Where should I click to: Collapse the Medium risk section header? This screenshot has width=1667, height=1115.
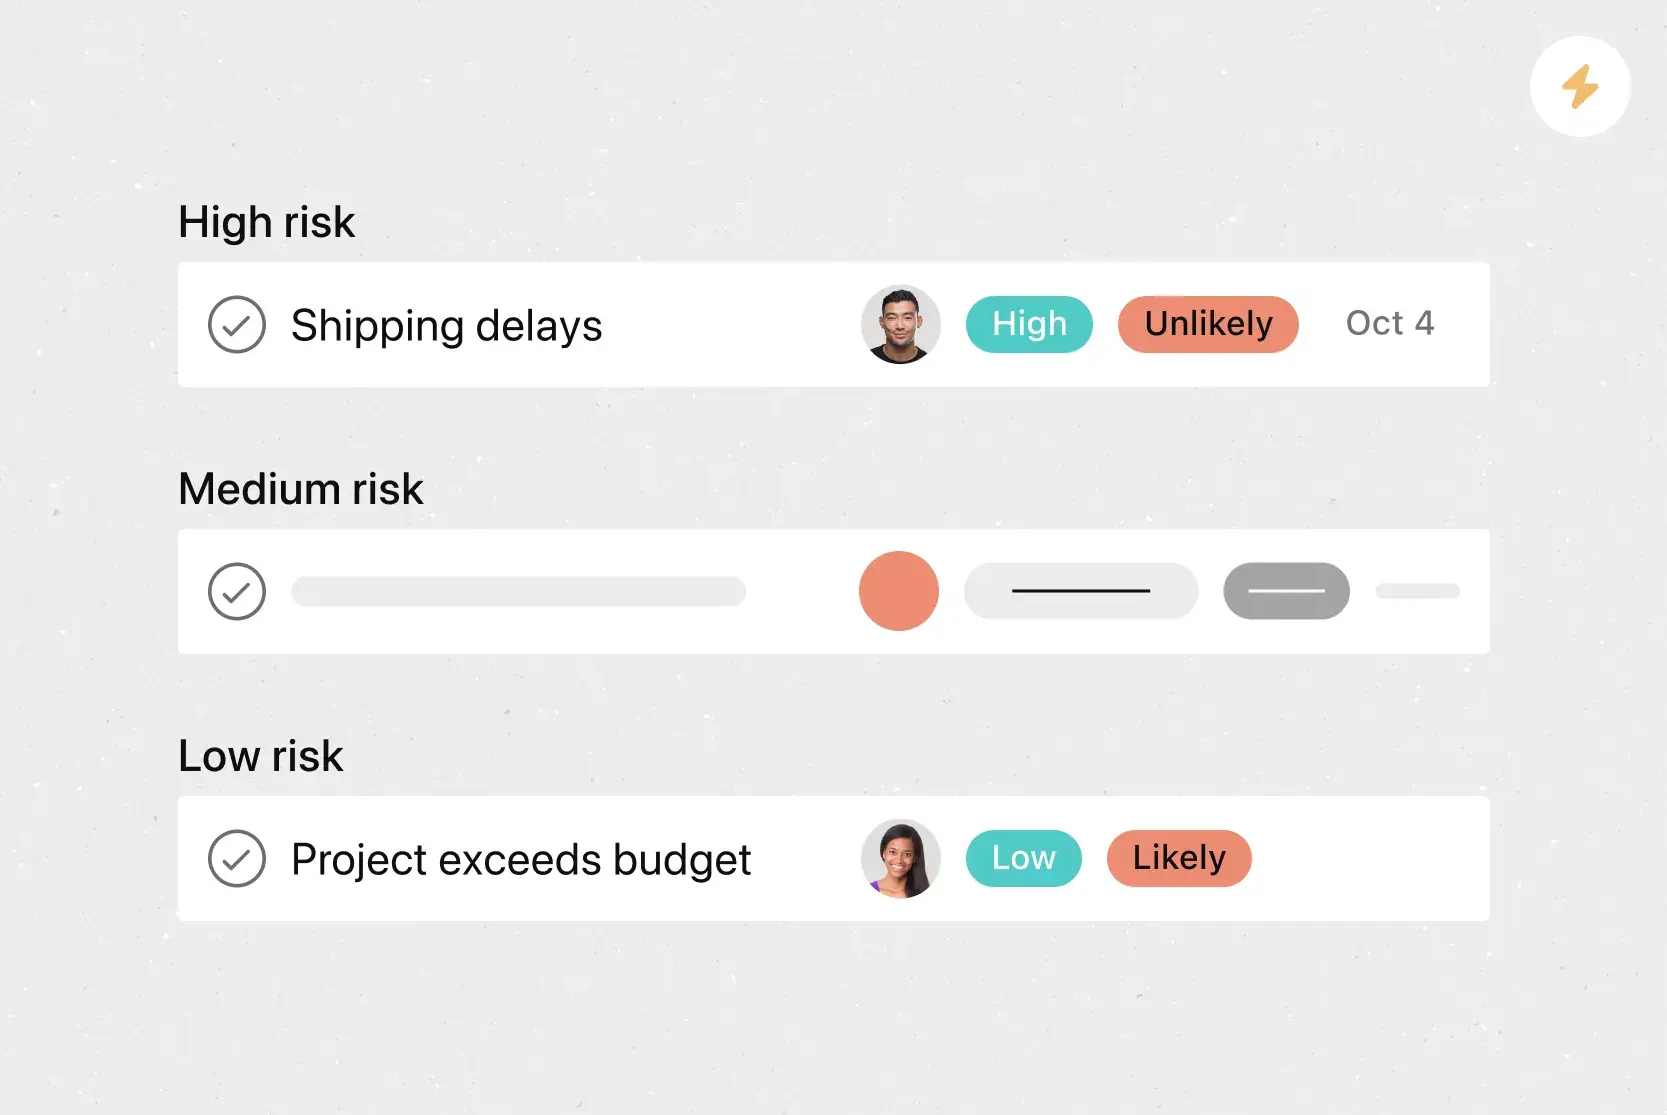300,489
